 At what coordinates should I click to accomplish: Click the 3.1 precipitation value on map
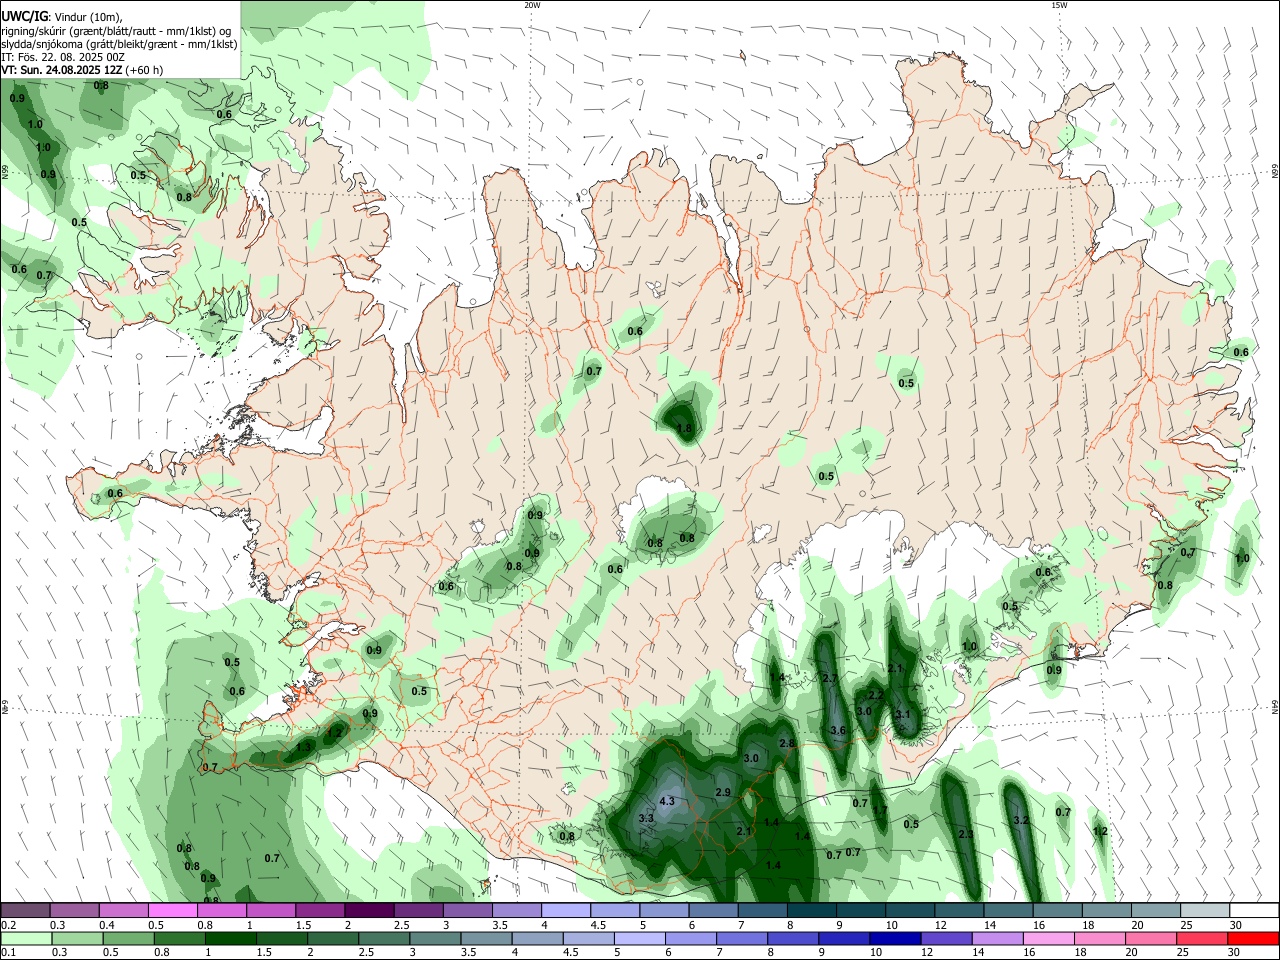pyautogui.click(x=902, y=714)
